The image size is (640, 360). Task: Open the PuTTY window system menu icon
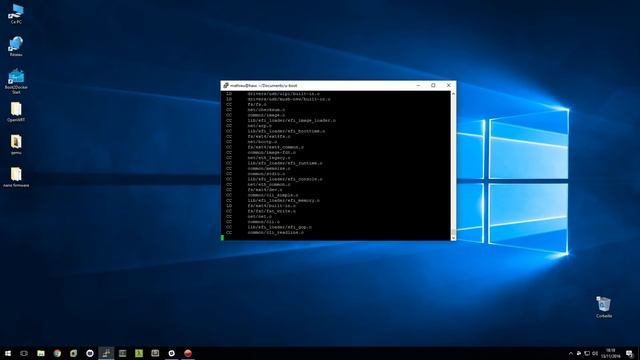tap(226, 85)
